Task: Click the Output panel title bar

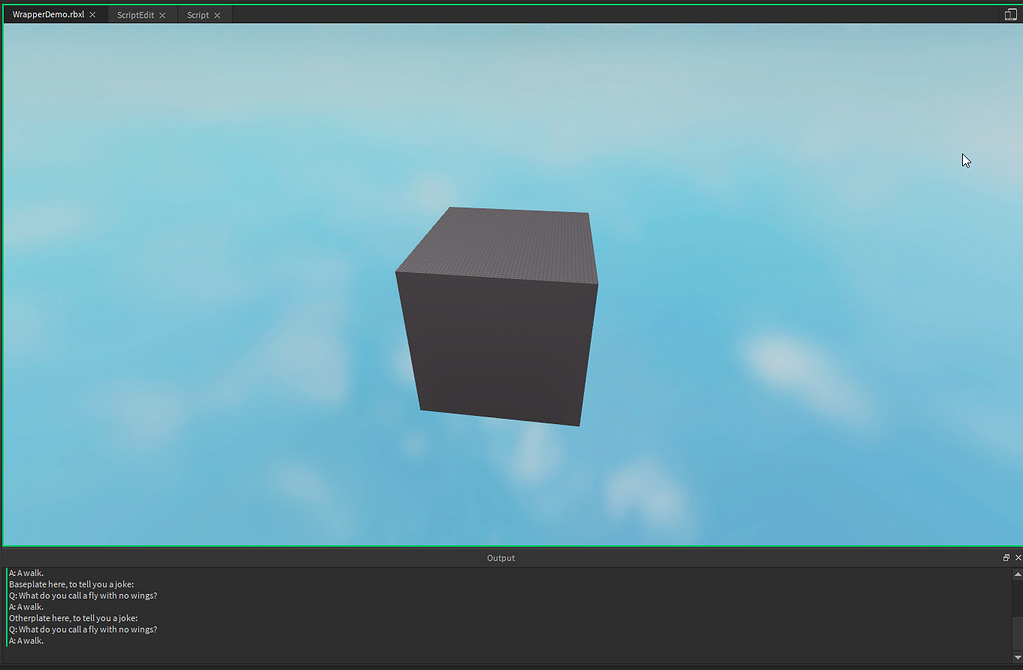Action: 500,557
